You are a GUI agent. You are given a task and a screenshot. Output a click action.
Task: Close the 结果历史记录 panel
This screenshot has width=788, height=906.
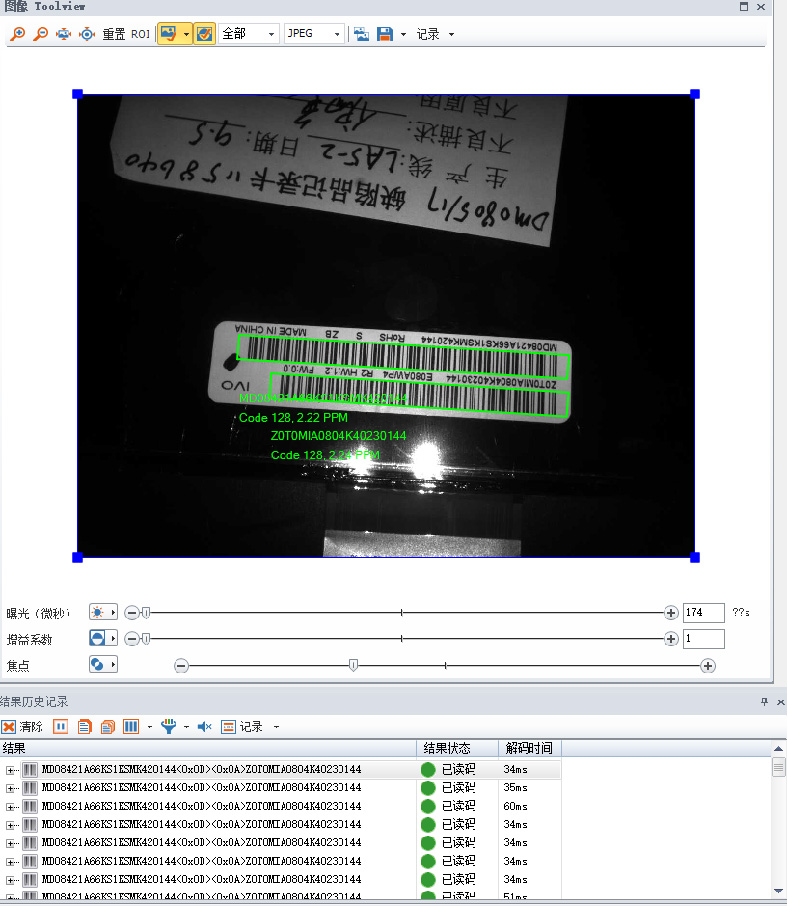coord(780,702)
